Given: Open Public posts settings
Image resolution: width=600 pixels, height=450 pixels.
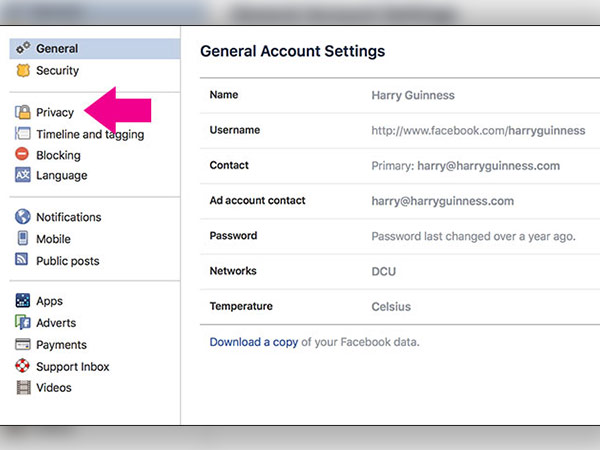Looking at the screenshot, I should pos(68,261).
